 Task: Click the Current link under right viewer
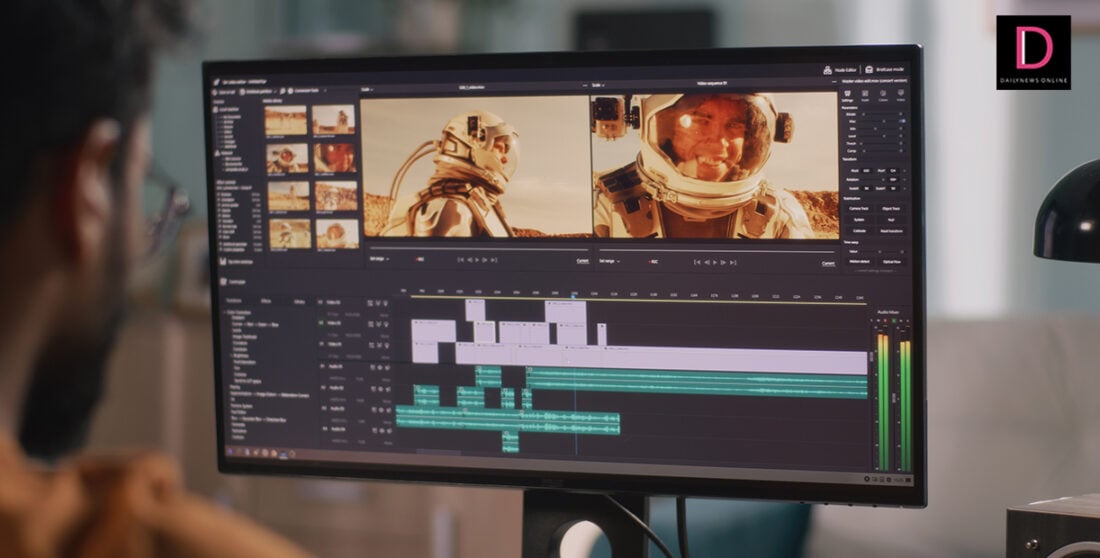(x=828, y=263)
